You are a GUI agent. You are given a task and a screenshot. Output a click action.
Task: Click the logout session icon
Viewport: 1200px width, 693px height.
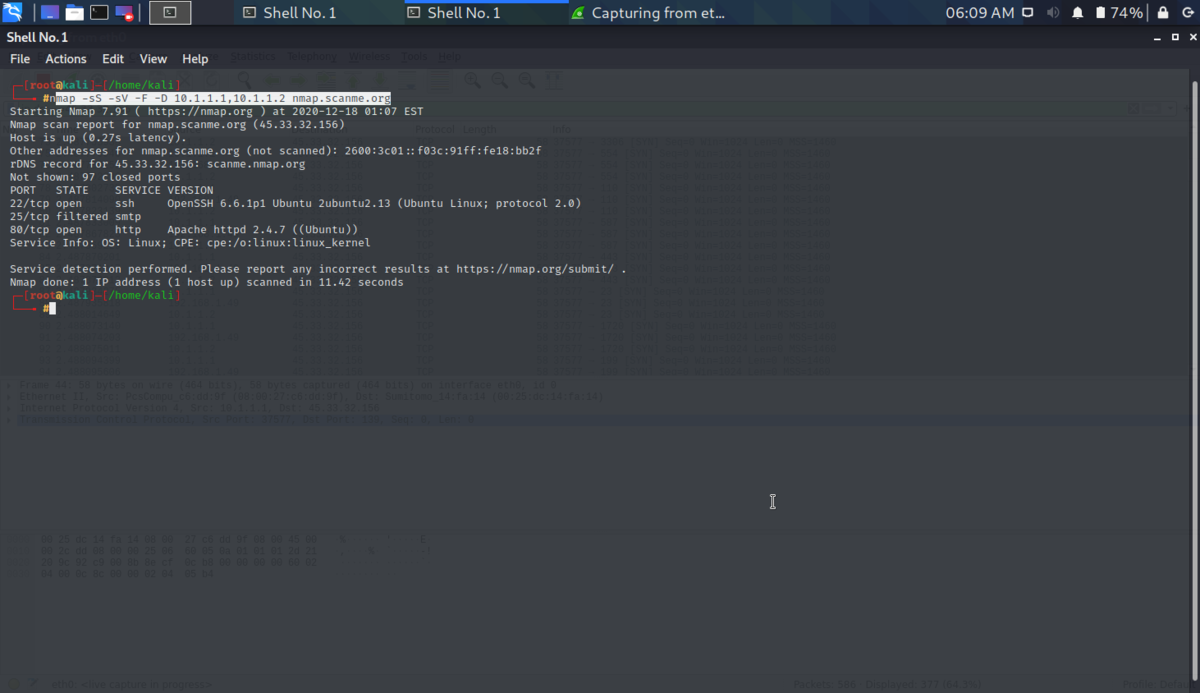coord(1186,13)
